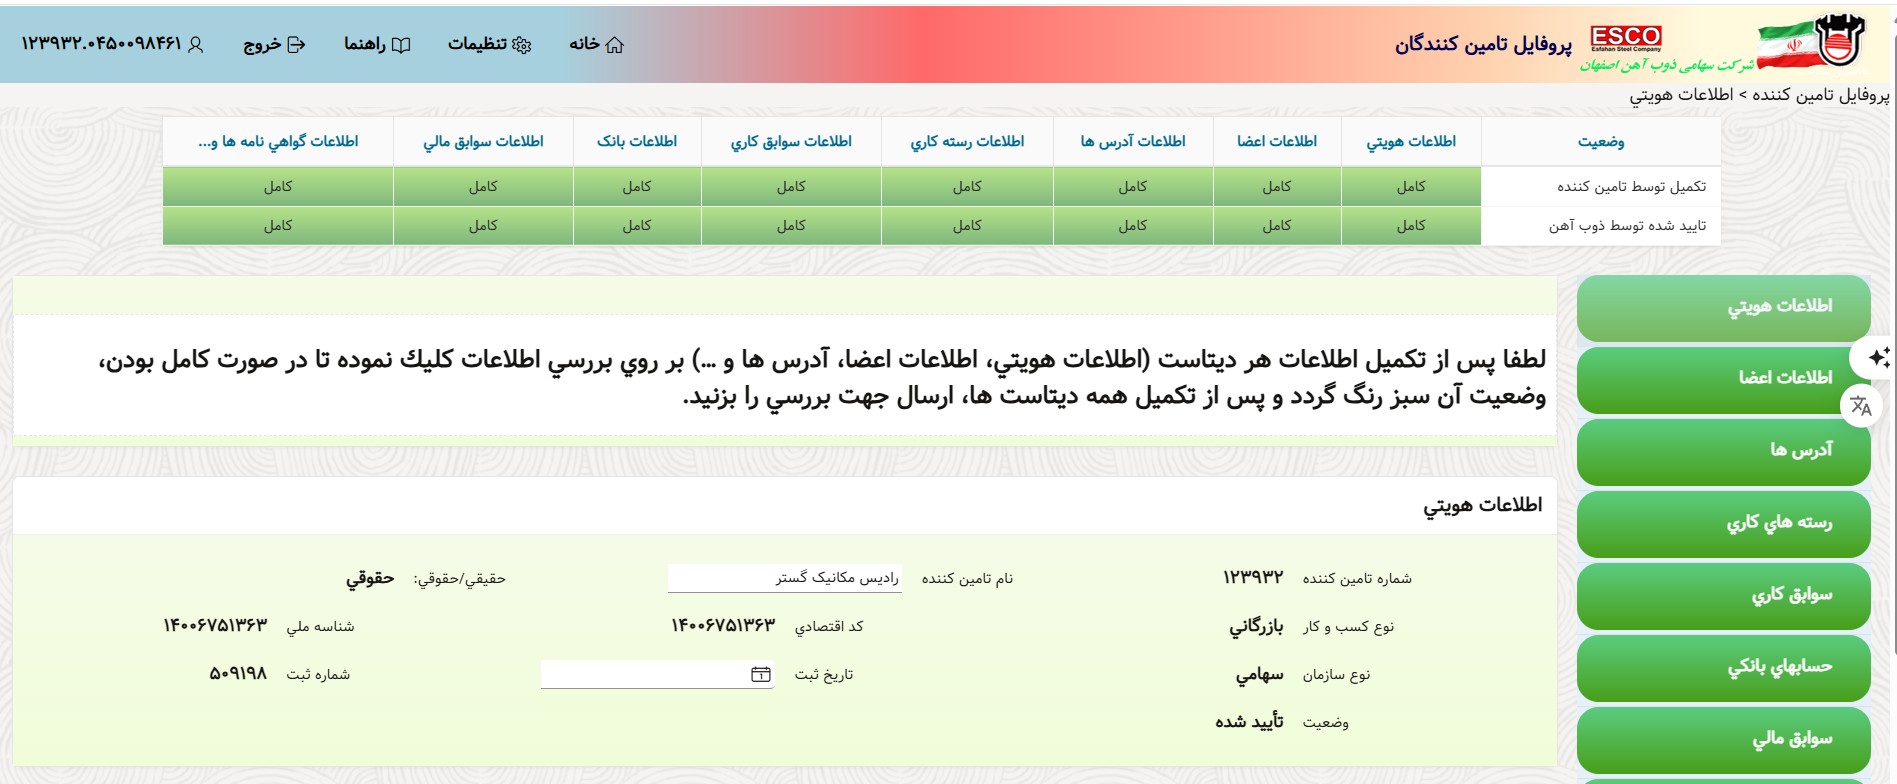Select the اطلاعات سوابق مالي column header
Image resolution: width=1897 pixels, height=784 pixels.
coord(483,142)
